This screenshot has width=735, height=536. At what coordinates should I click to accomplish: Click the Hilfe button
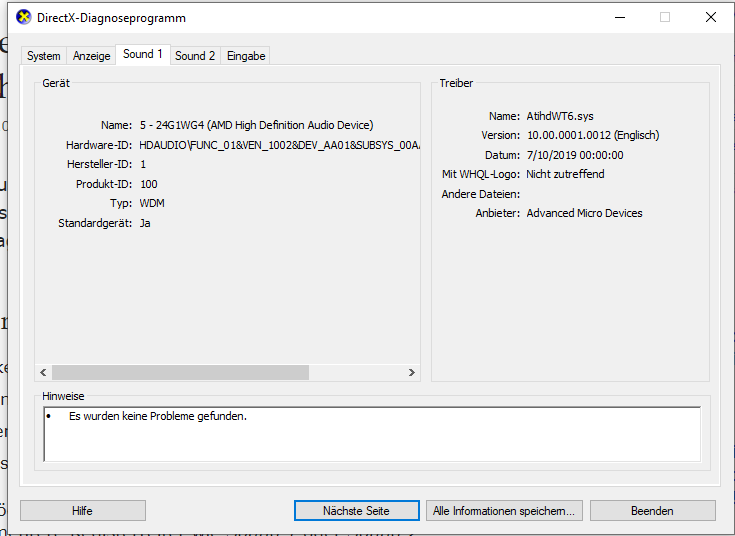click(x=82, y=511)
